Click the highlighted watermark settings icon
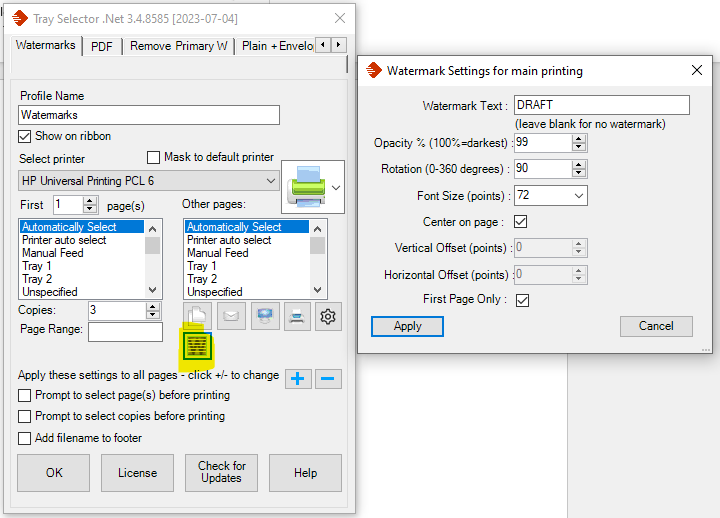Screen dimensions: 720x518 pos(197,347)
